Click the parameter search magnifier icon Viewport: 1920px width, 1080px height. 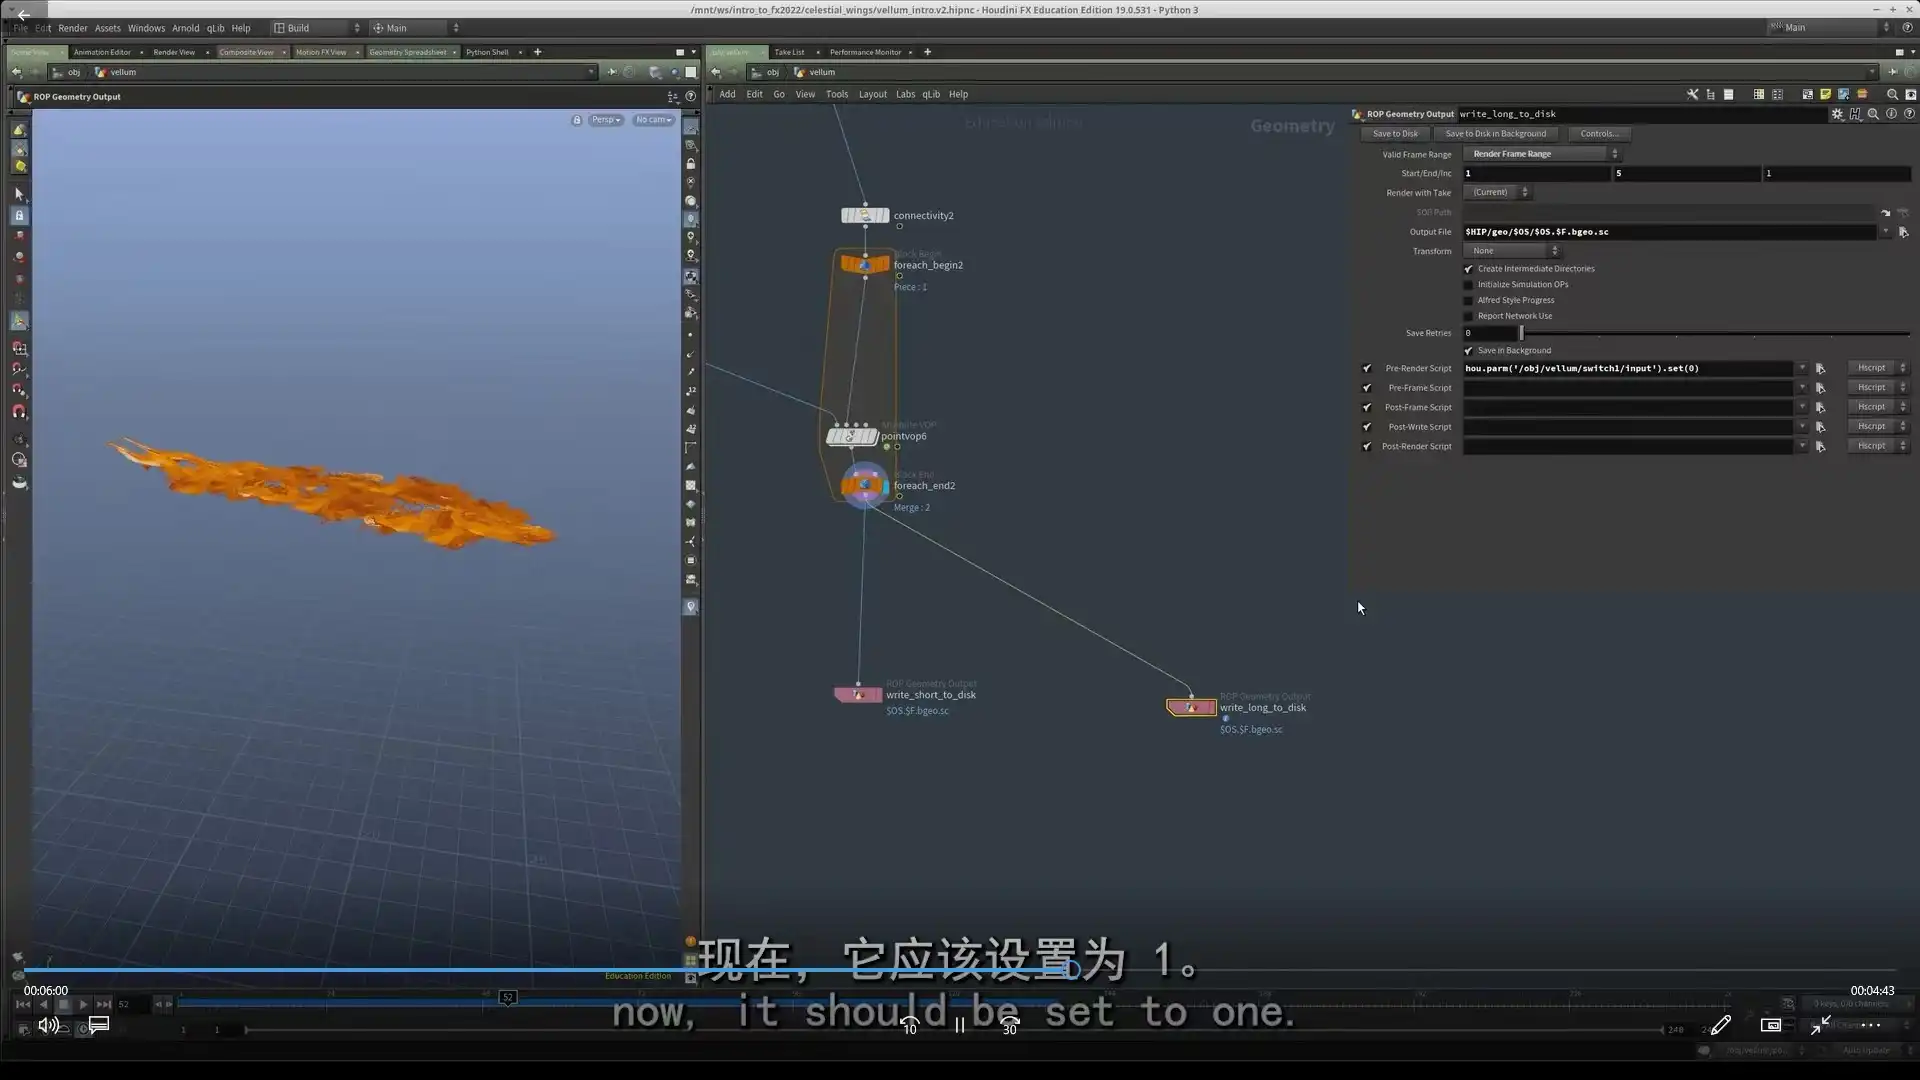pos(1873,114)
